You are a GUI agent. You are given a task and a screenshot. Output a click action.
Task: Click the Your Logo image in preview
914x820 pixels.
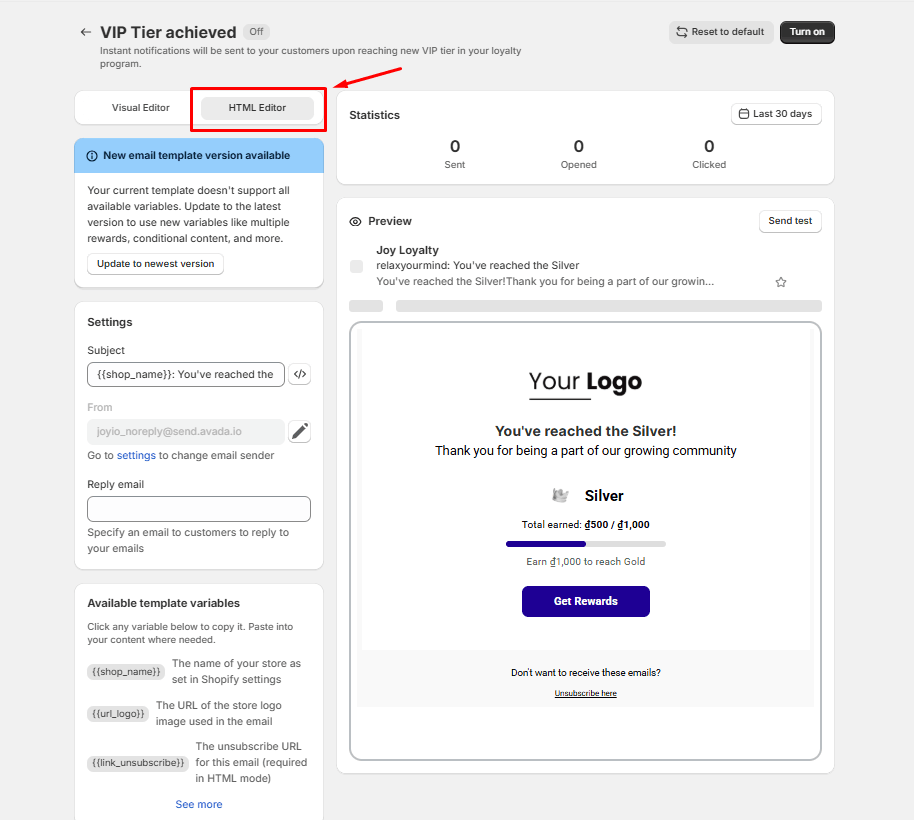pyautogui.click(x=585, y=383)
